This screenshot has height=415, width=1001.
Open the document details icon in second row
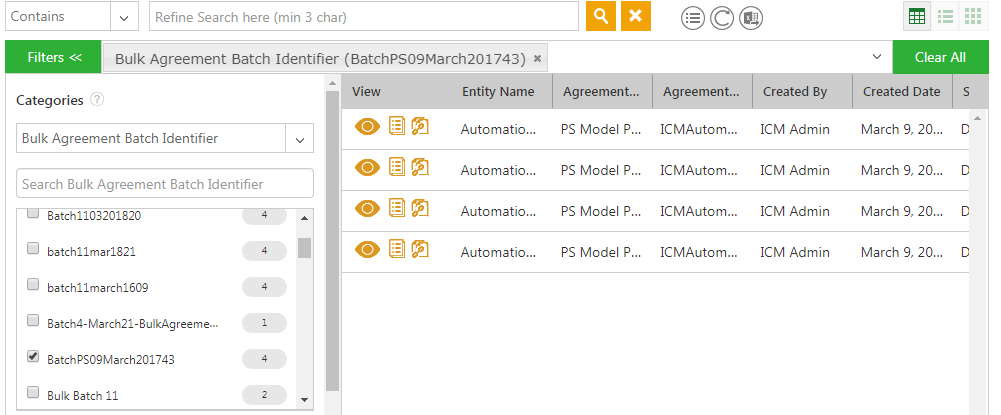(397, 167)
